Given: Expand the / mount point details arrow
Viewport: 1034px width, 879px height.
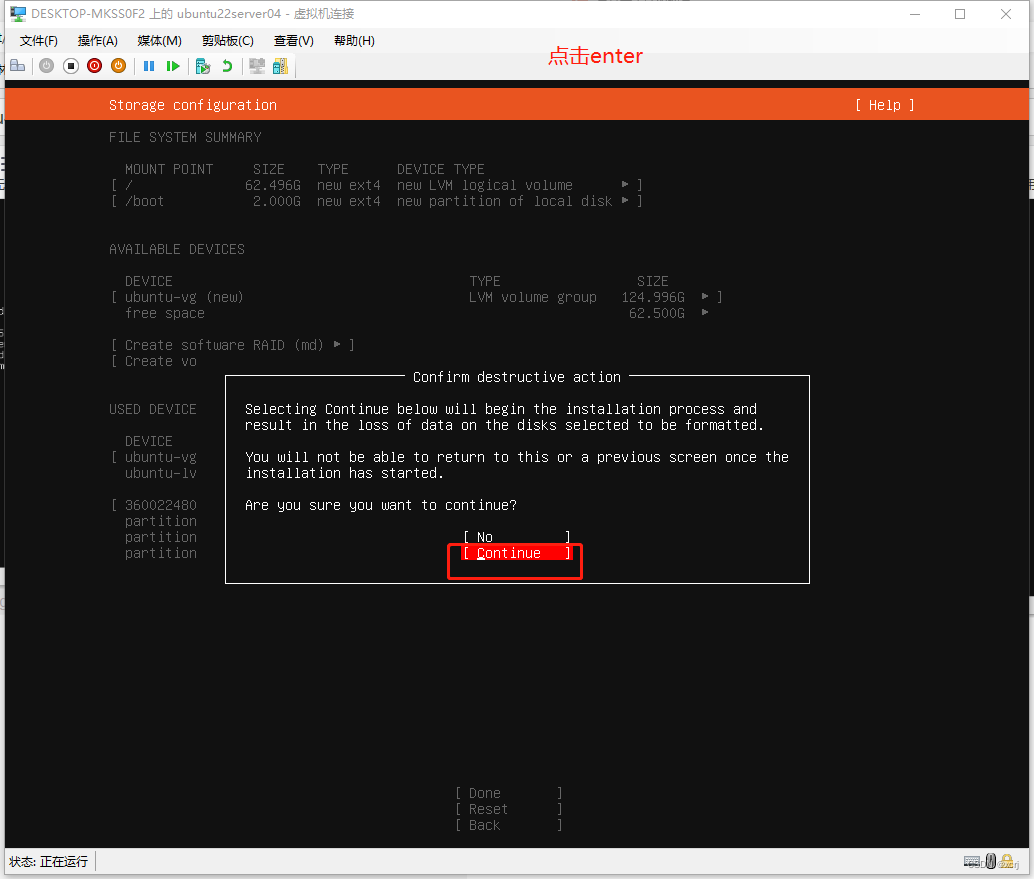Looking at the screenshot, I should 626,185.
